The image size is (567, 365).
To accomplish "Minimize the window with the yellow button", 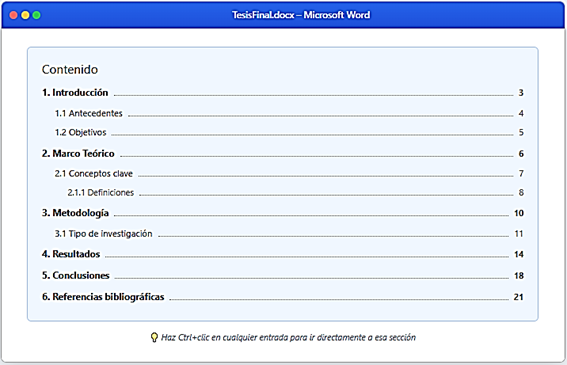I will click(25, 15).
